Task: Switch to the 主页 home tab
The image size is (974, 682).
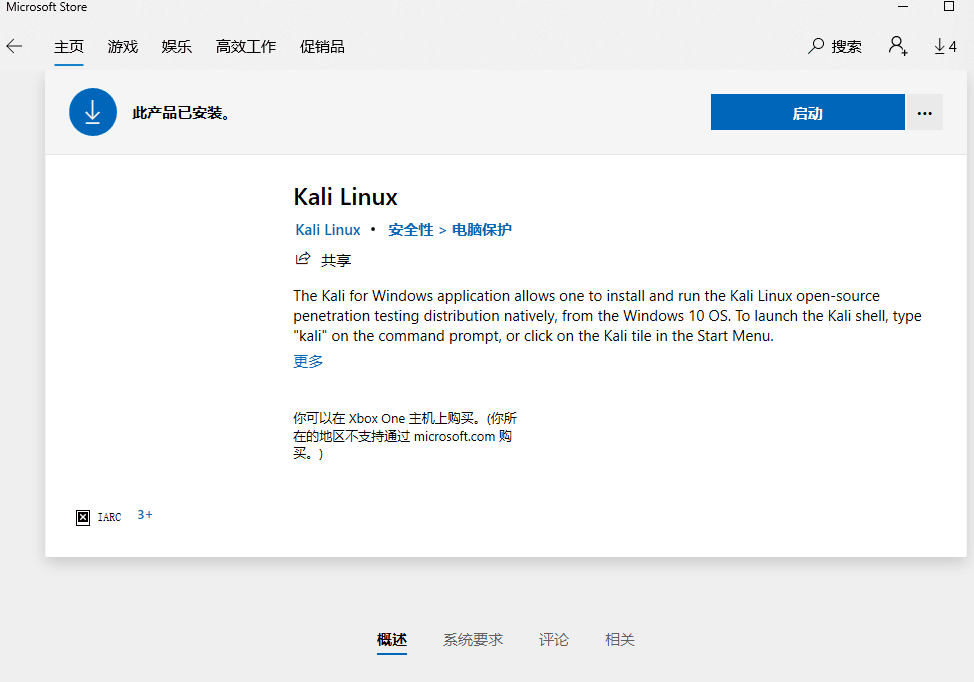Action: point(68,47)
